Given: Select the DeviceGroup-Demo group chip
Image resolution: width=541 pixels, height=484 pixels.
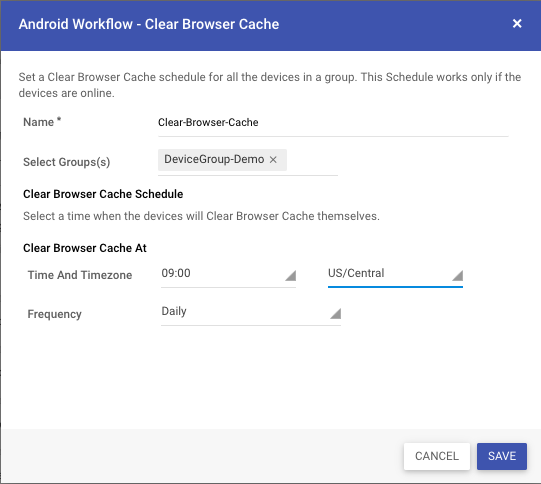Looking at the screenshot, I should [x=214, y=159].
